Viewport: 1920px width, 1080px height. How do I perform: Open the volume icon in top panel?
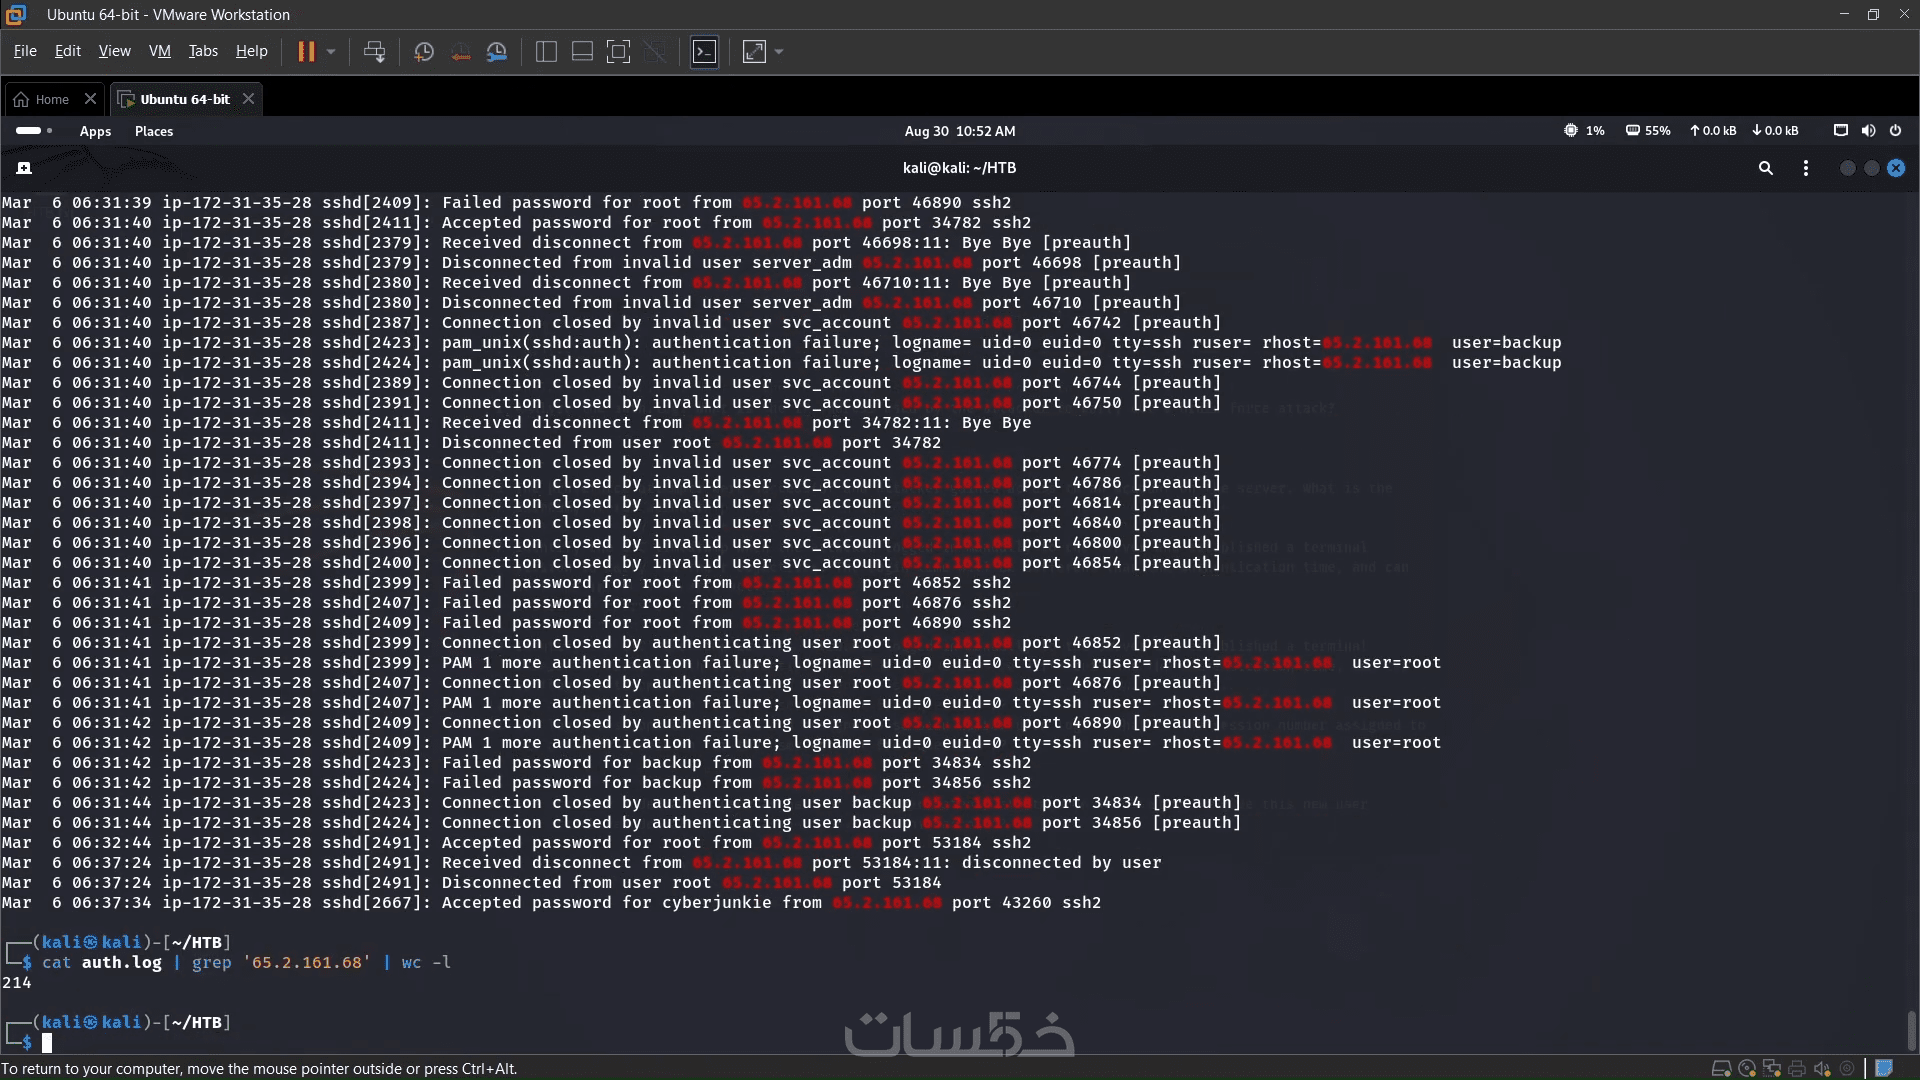tap(1868, 130)
